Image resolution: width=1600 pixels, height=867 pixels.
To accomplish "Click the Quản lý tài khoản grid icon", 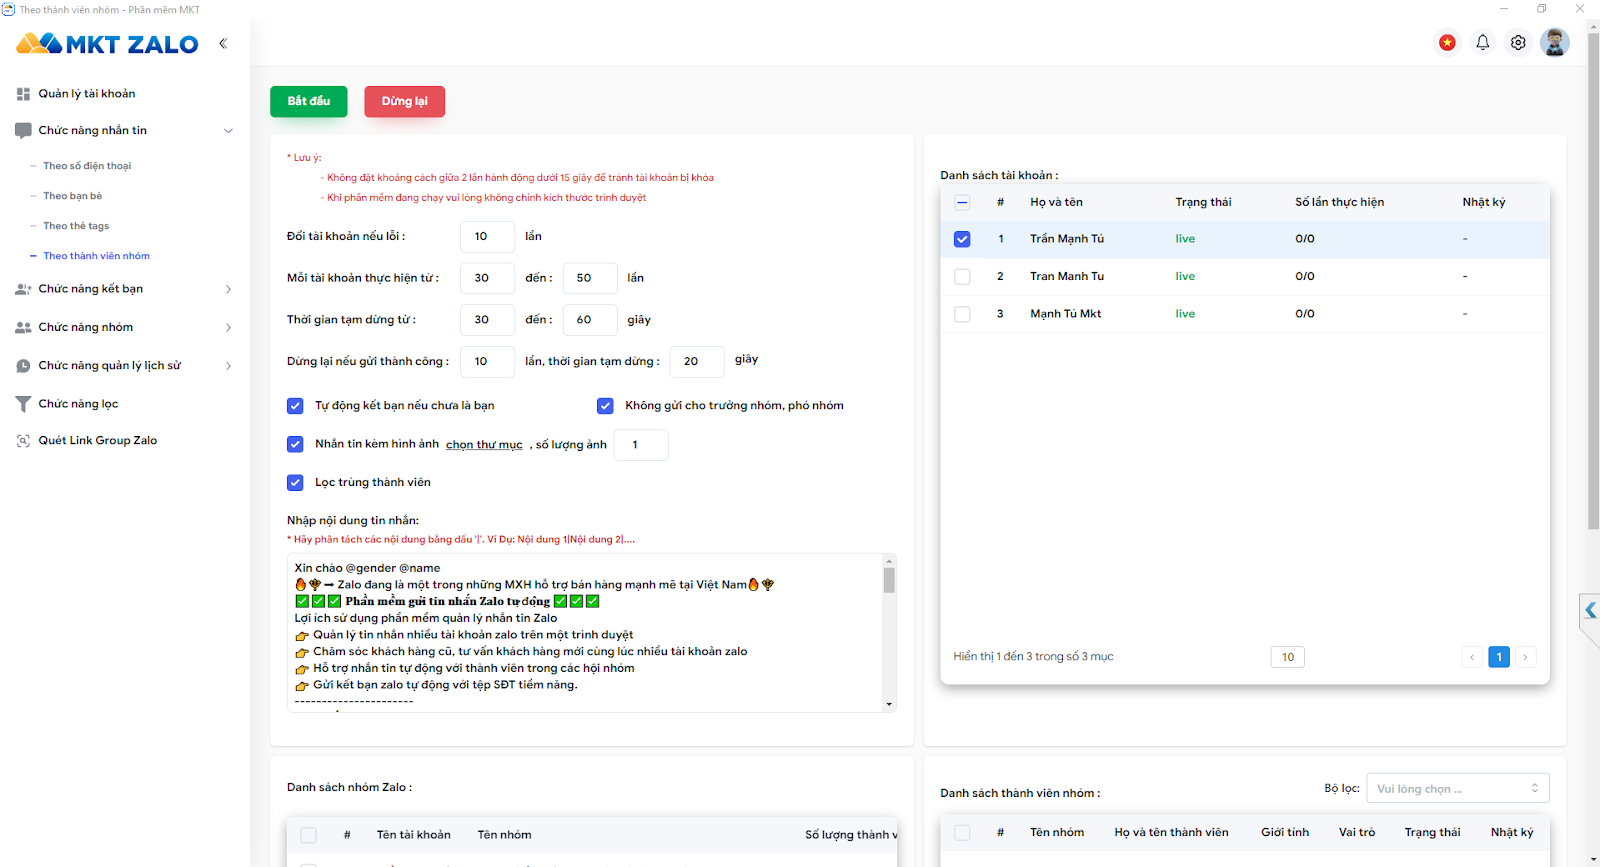I will (23, 94).
